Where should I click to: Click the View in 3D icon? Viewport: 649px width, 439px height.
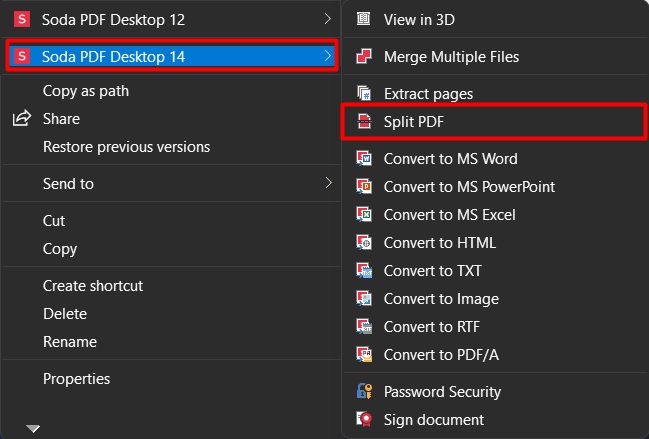(x=363, y=19)
